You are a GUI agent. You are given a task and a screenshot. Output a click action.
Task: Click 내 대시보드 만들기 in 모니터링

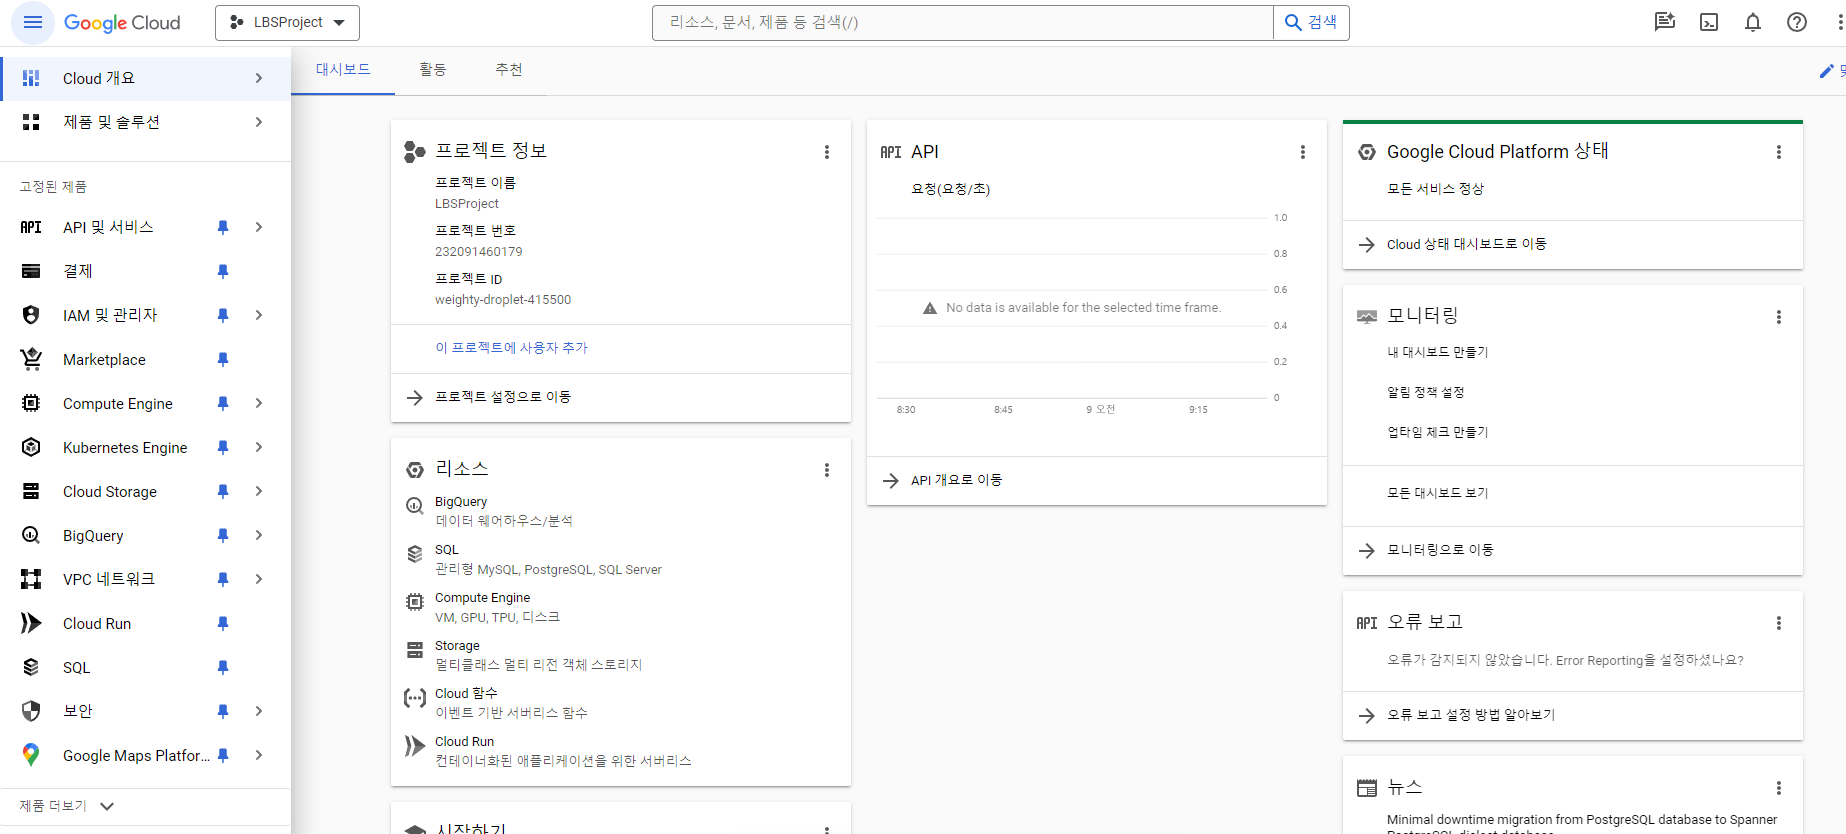pos(1438,352)
